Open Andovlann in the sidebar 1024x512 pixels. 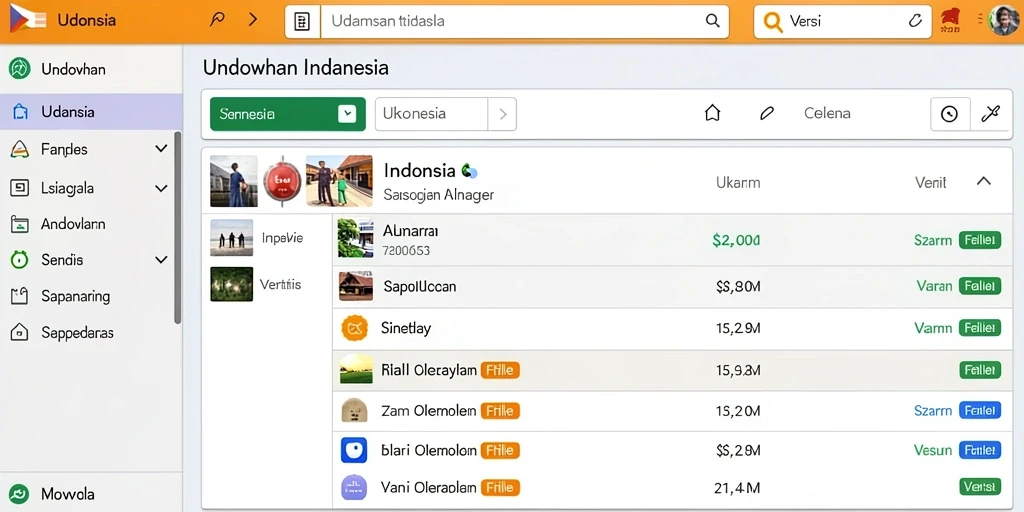click(72, 224)
